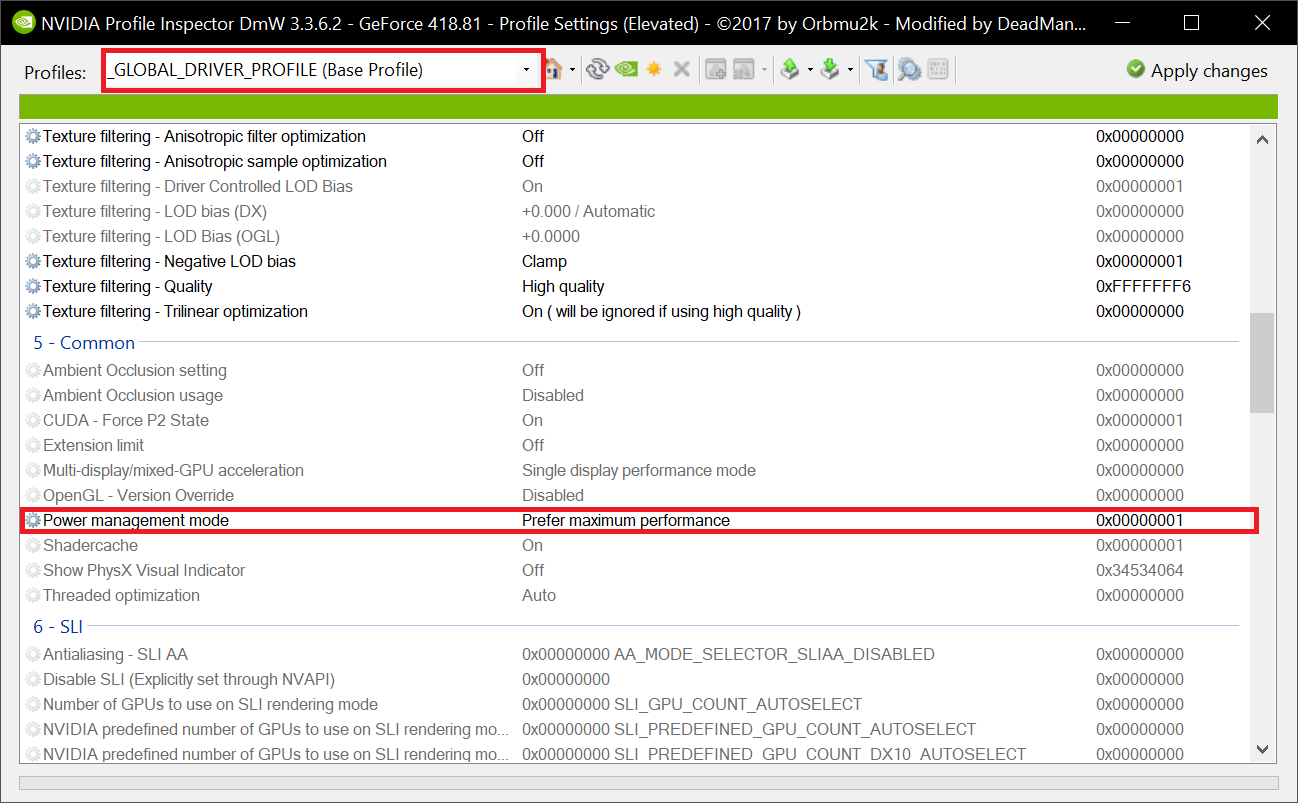Screen dimensions: 1298x803
Task: Open the Profiles combo box dropdown
Action: click(x=527, y=69)
